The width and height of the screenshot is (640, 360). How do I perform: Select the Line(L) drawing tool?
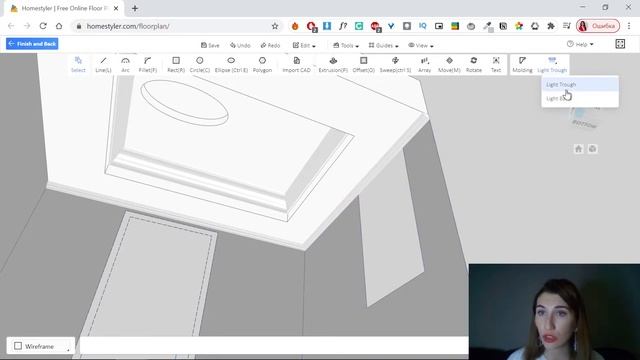(x=103, y=64)
